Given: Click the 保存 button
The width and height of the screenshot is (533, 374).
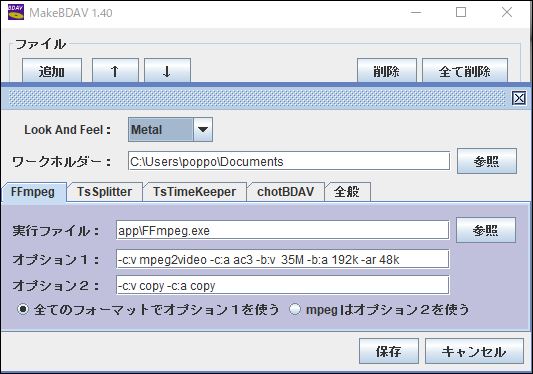Looking at the screenshot, I should point(389,351).
